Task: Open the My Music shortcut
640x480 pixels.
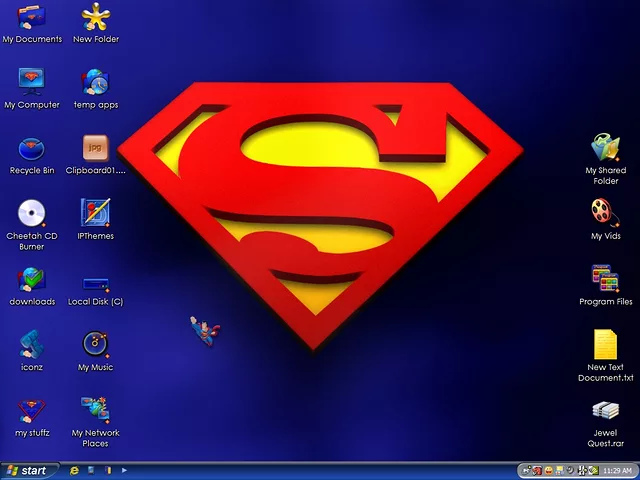Action: coord(95,344)
